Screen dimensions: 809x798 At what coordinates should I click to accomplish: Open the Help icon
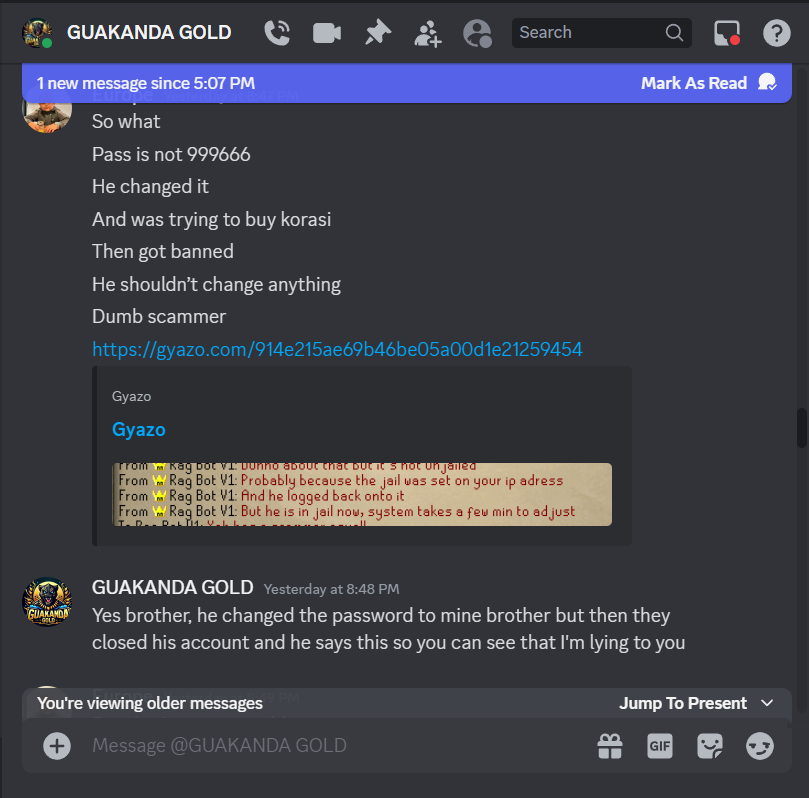776,33
